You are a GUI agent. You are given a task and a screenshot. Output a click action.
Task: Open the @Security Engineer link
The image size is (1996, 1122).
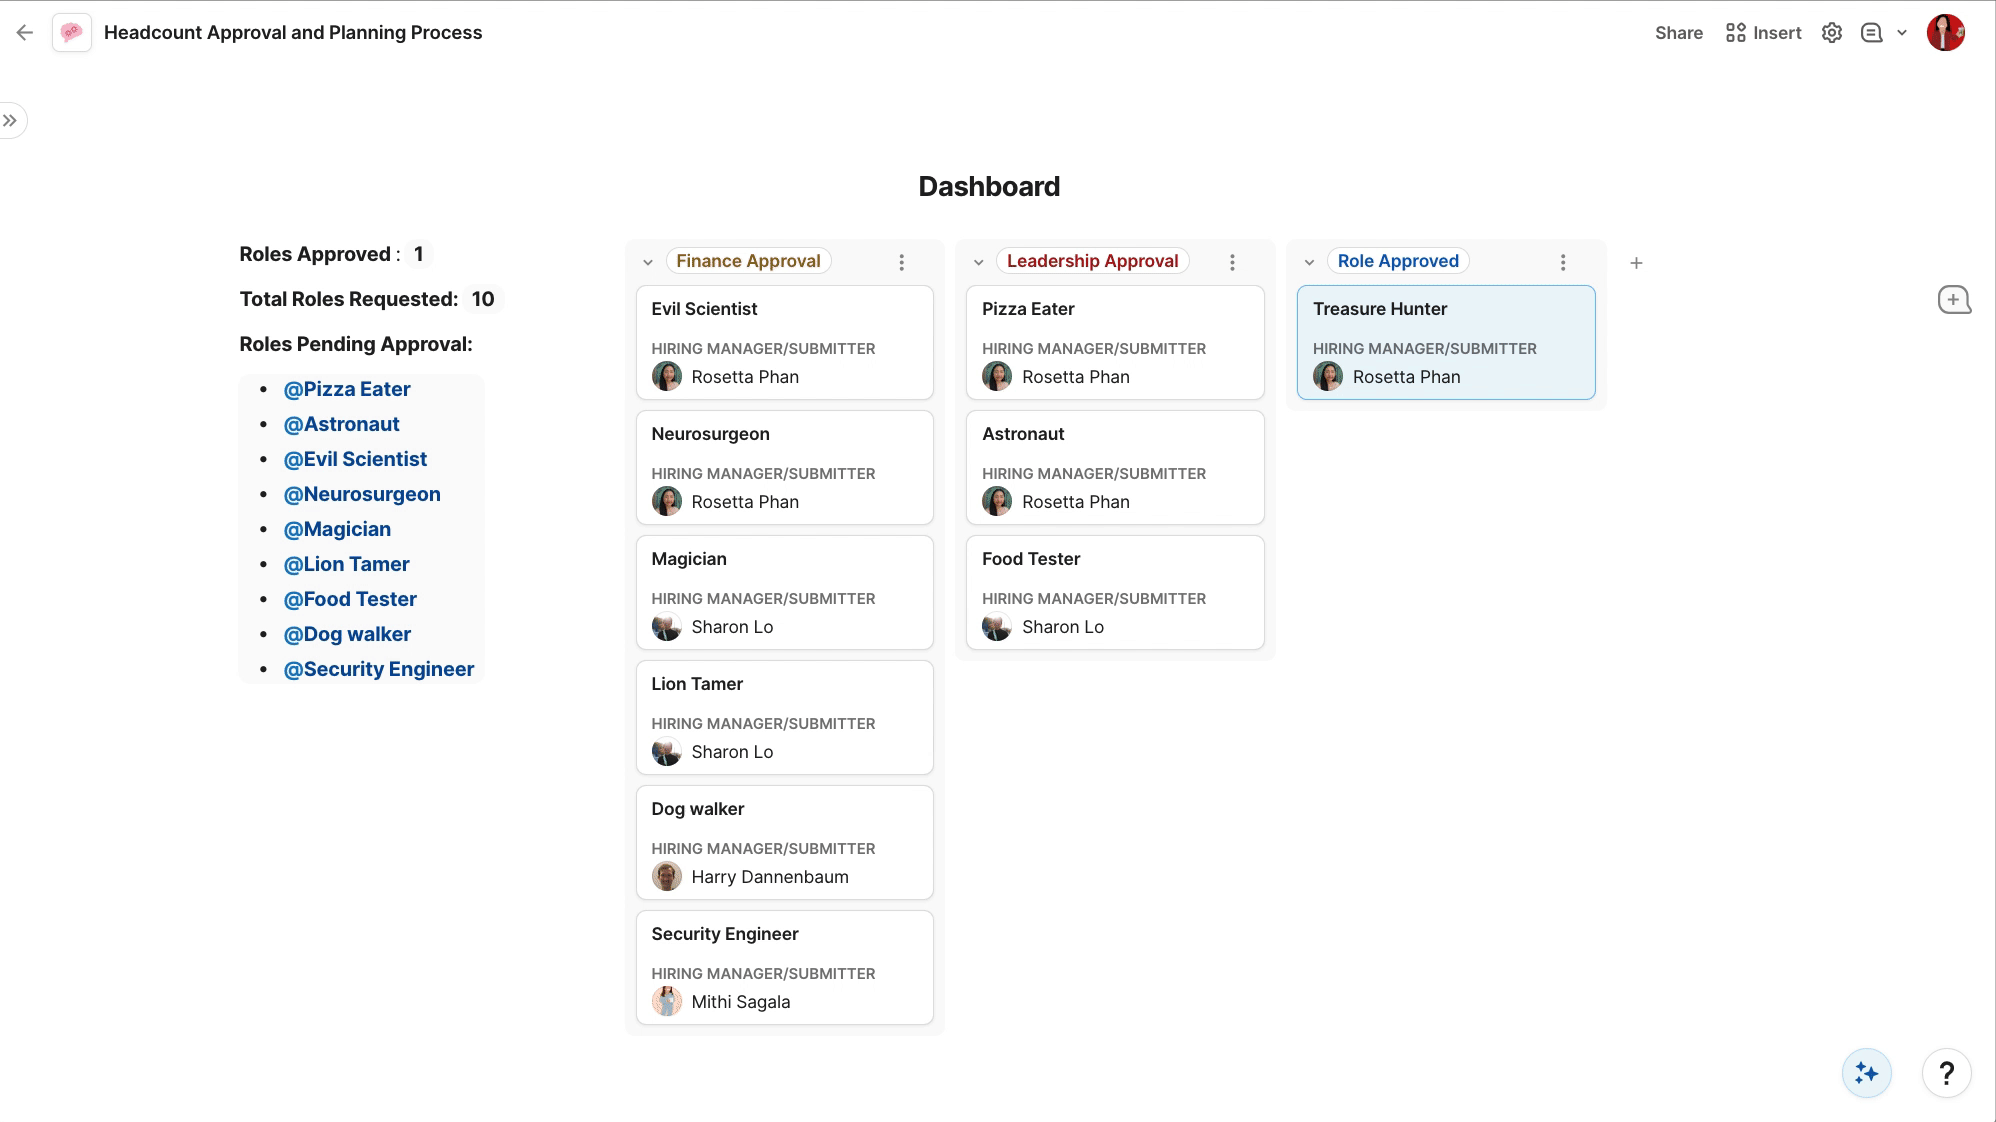[378, 669]
